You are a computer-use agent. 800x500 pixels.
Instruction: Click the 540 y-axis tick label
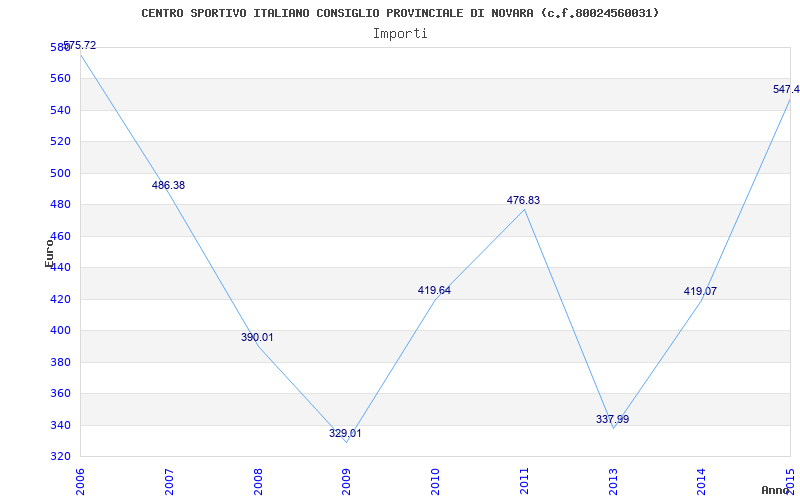click(x=59, y=110)
